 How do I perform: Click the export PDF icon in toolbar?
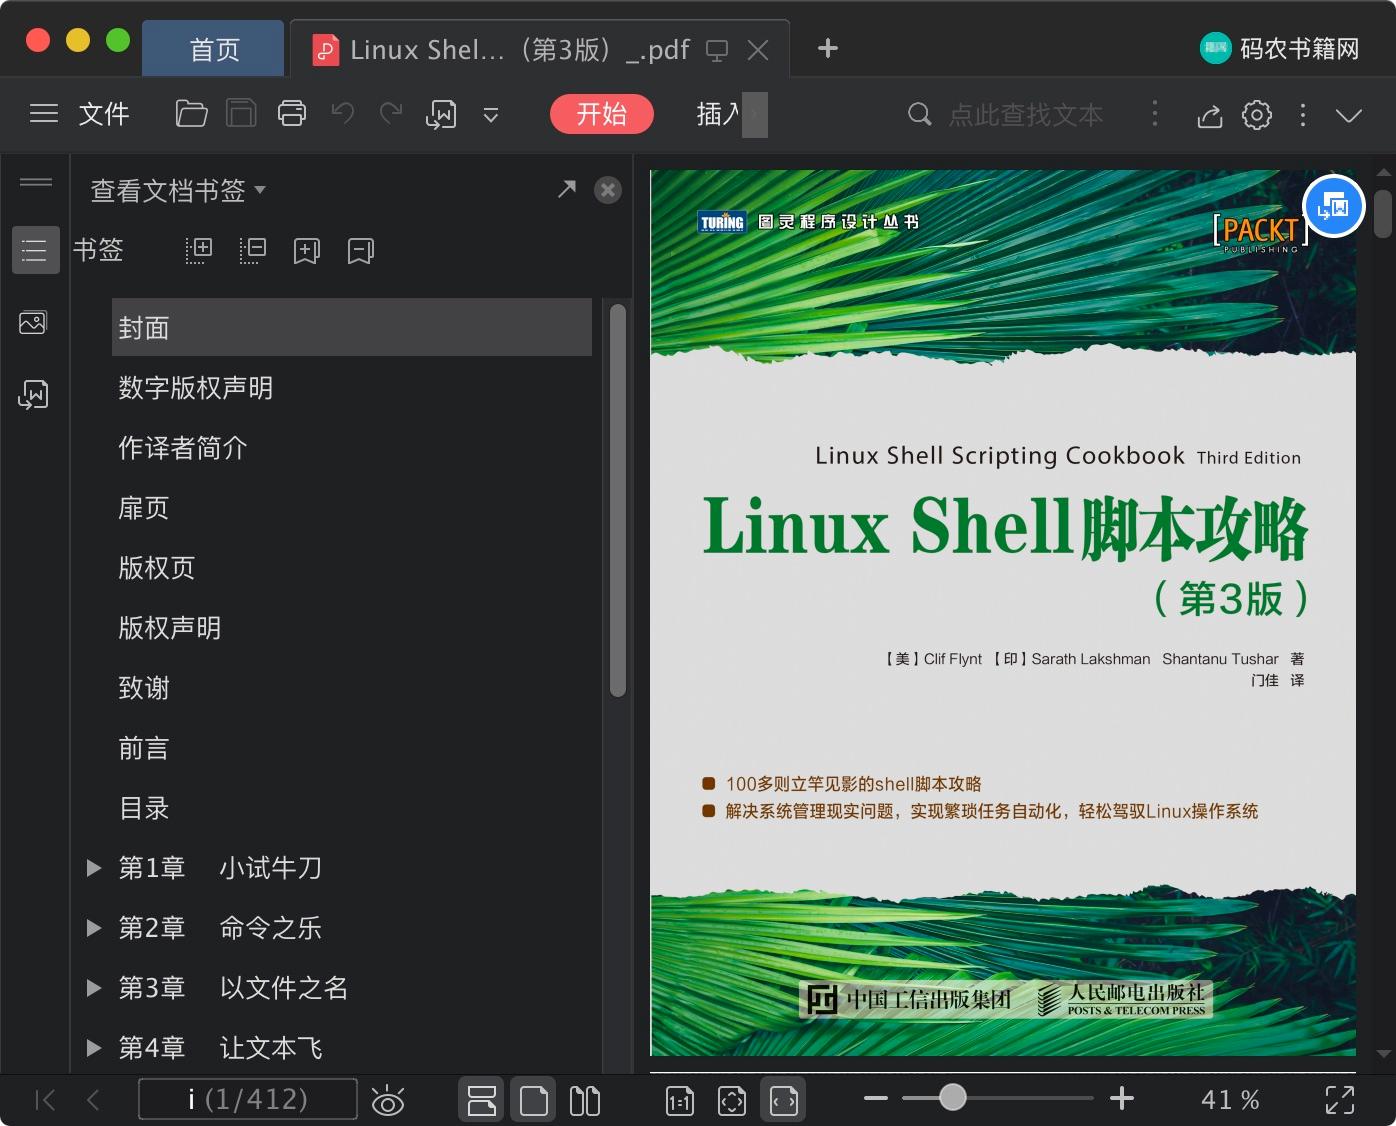click(441, 115)
